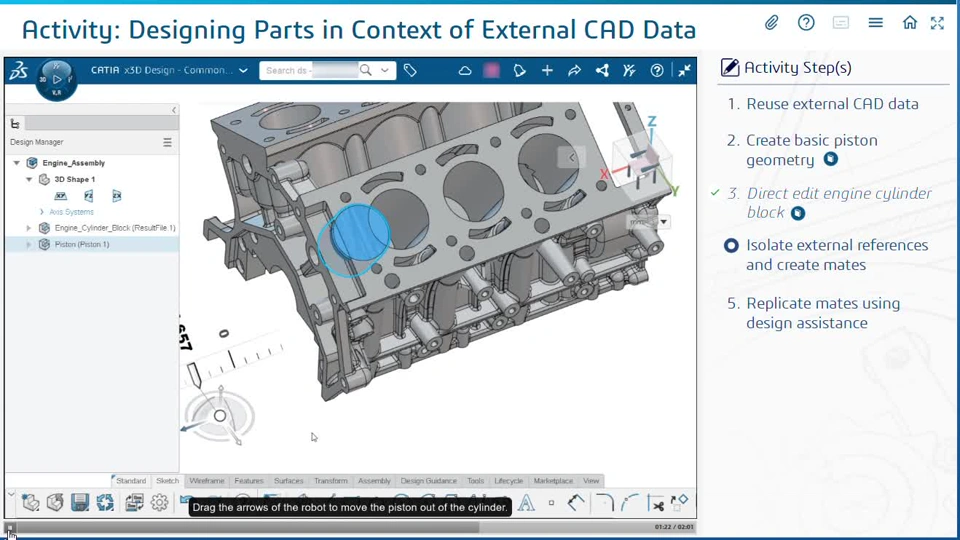960x540 pixels.
Task: Click the minimize arrows icon in CATIA bar
Action: [684, 71]
